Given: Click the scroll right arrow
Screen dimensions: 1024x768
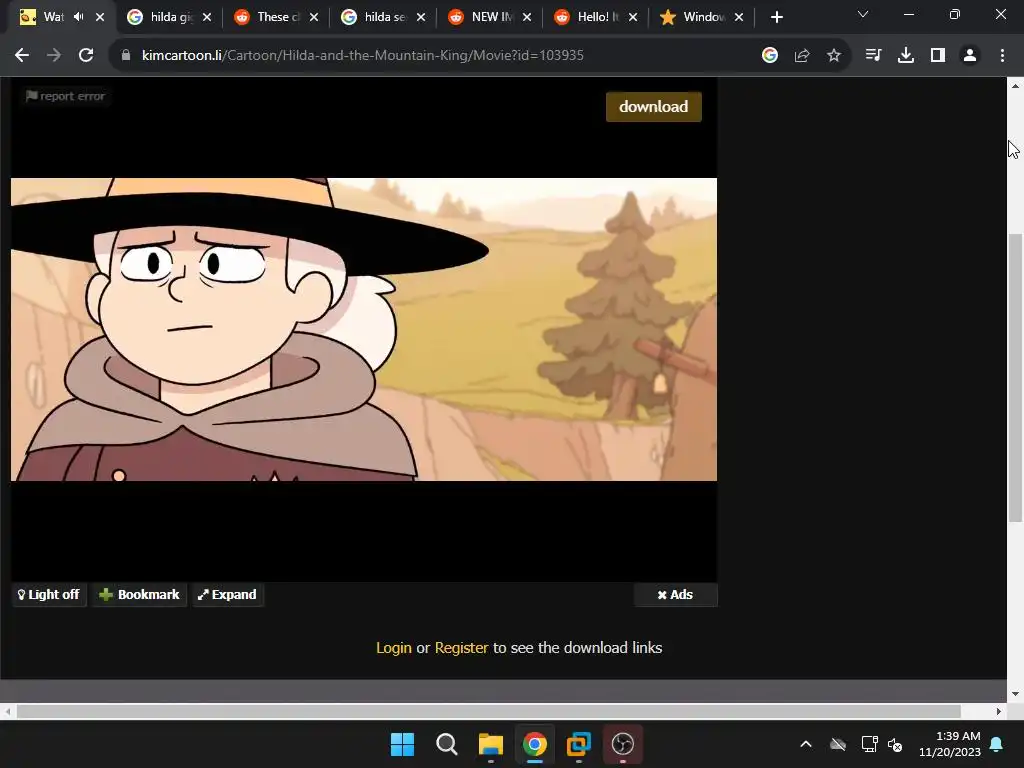Looking at the screenshot, I should 999,711.
